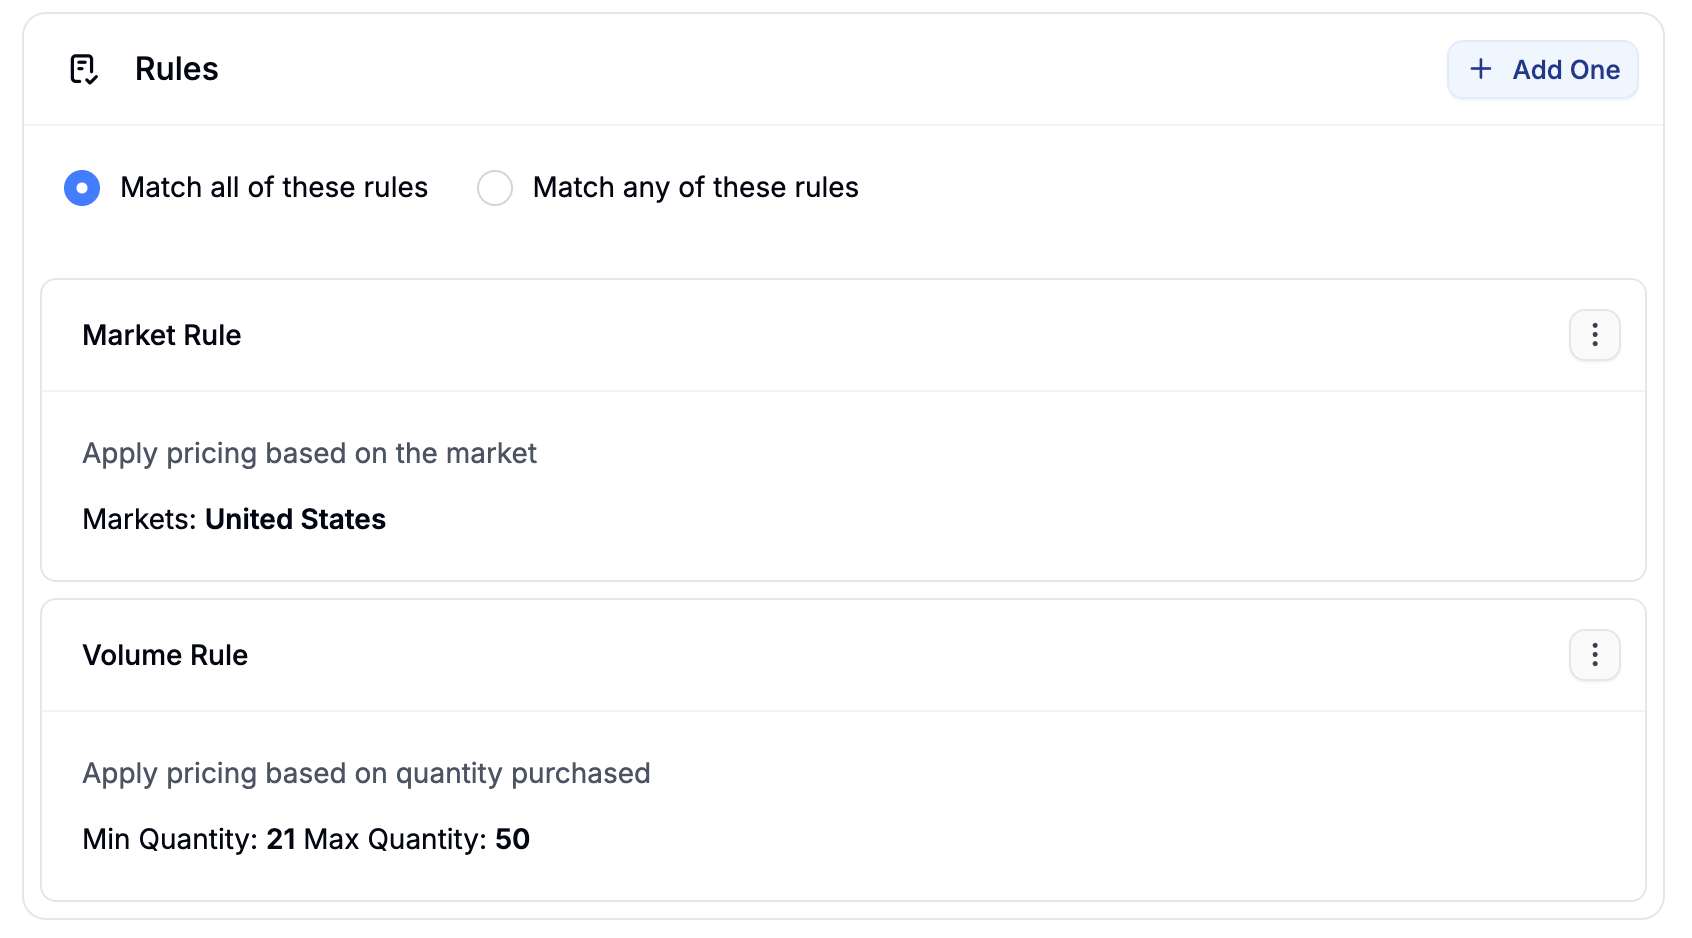Click the Add One button

[x=1542, y=69]
